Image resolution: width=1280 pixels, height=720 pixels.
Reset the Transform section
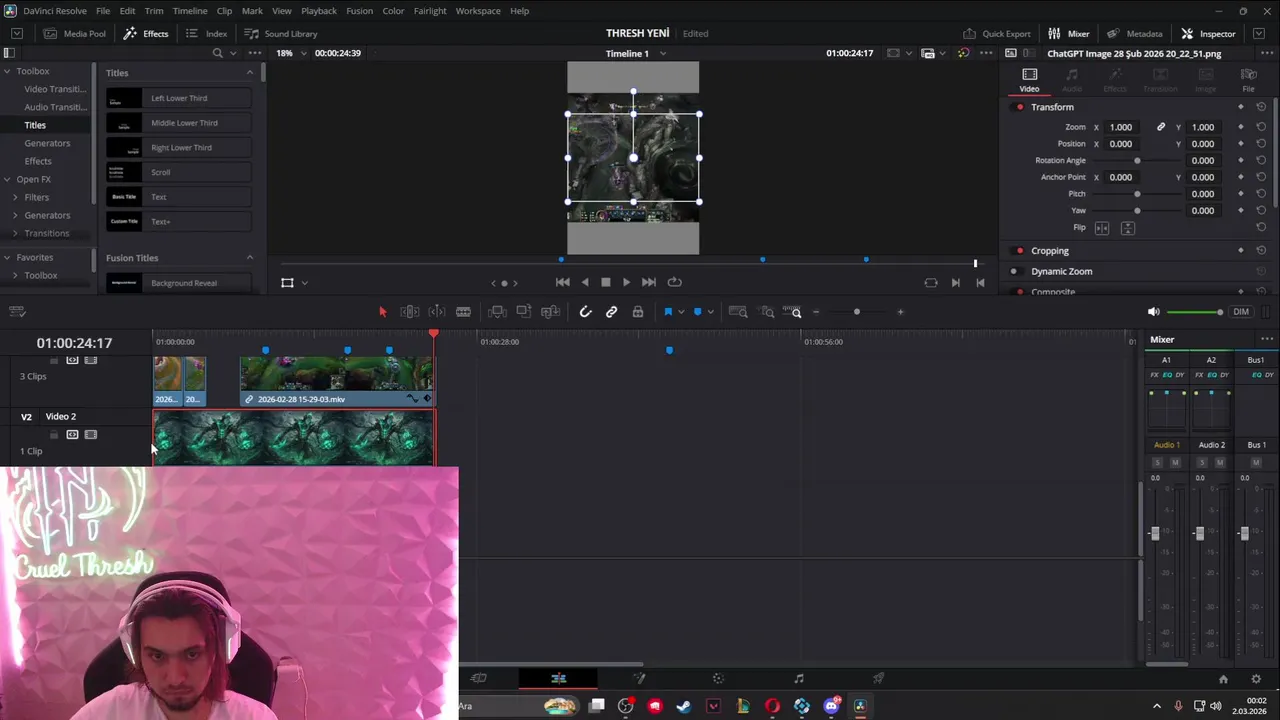[x=1261, y=107]
